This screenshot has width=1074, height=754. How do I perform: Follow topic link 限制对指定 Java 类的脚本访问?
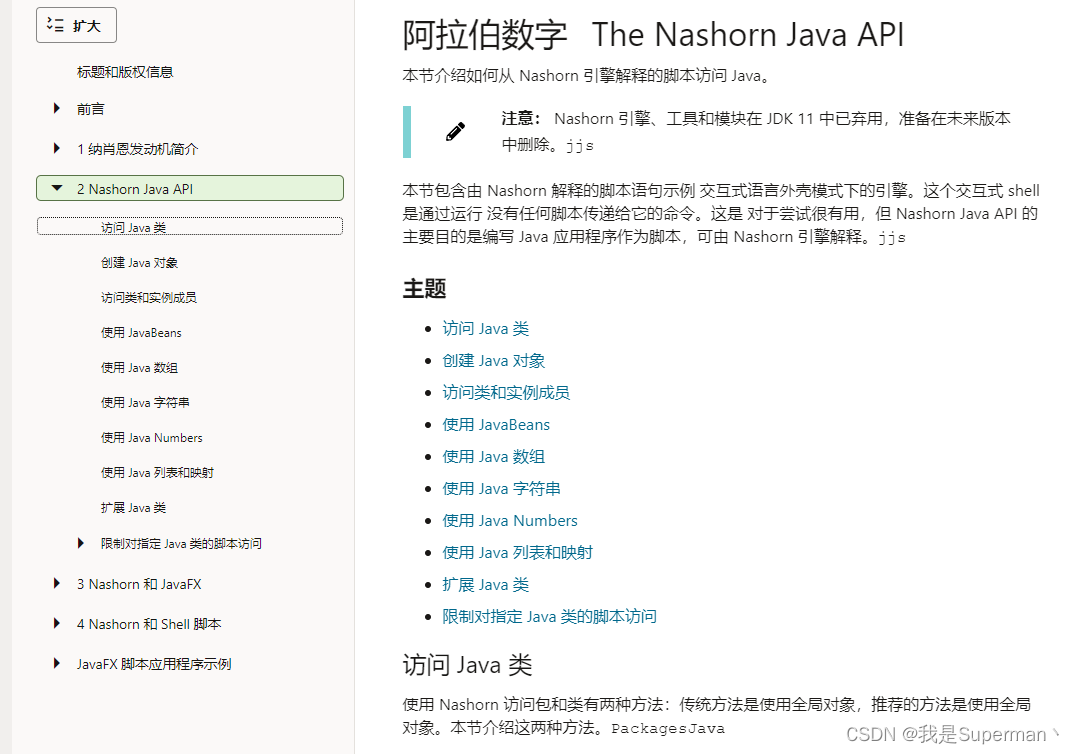click(x=549, y=616)
